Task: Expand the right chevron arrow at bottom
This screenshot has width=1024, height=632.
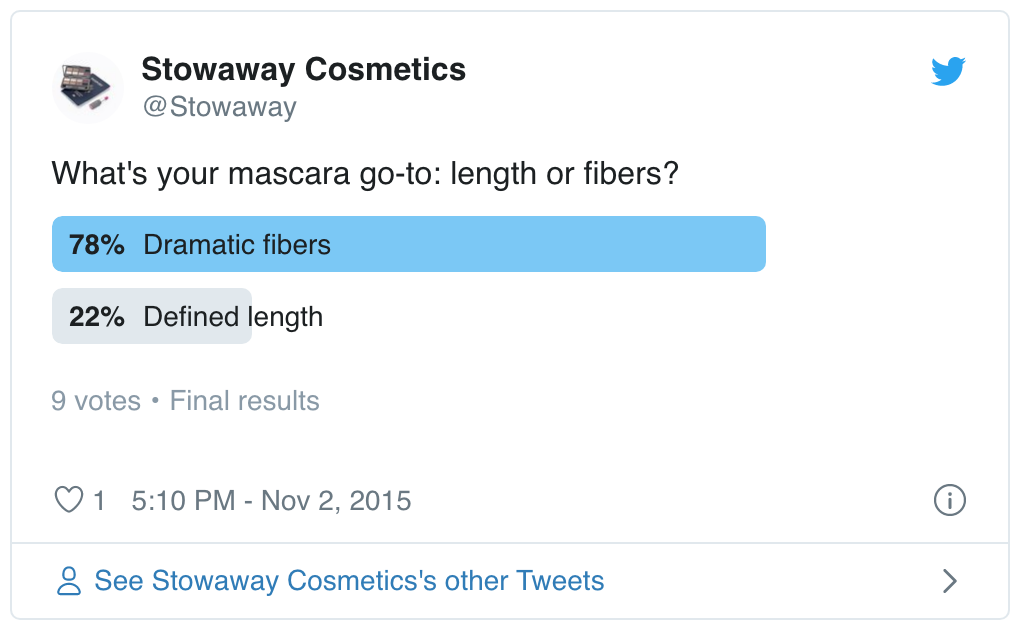Action: click(x=950, y=581)
